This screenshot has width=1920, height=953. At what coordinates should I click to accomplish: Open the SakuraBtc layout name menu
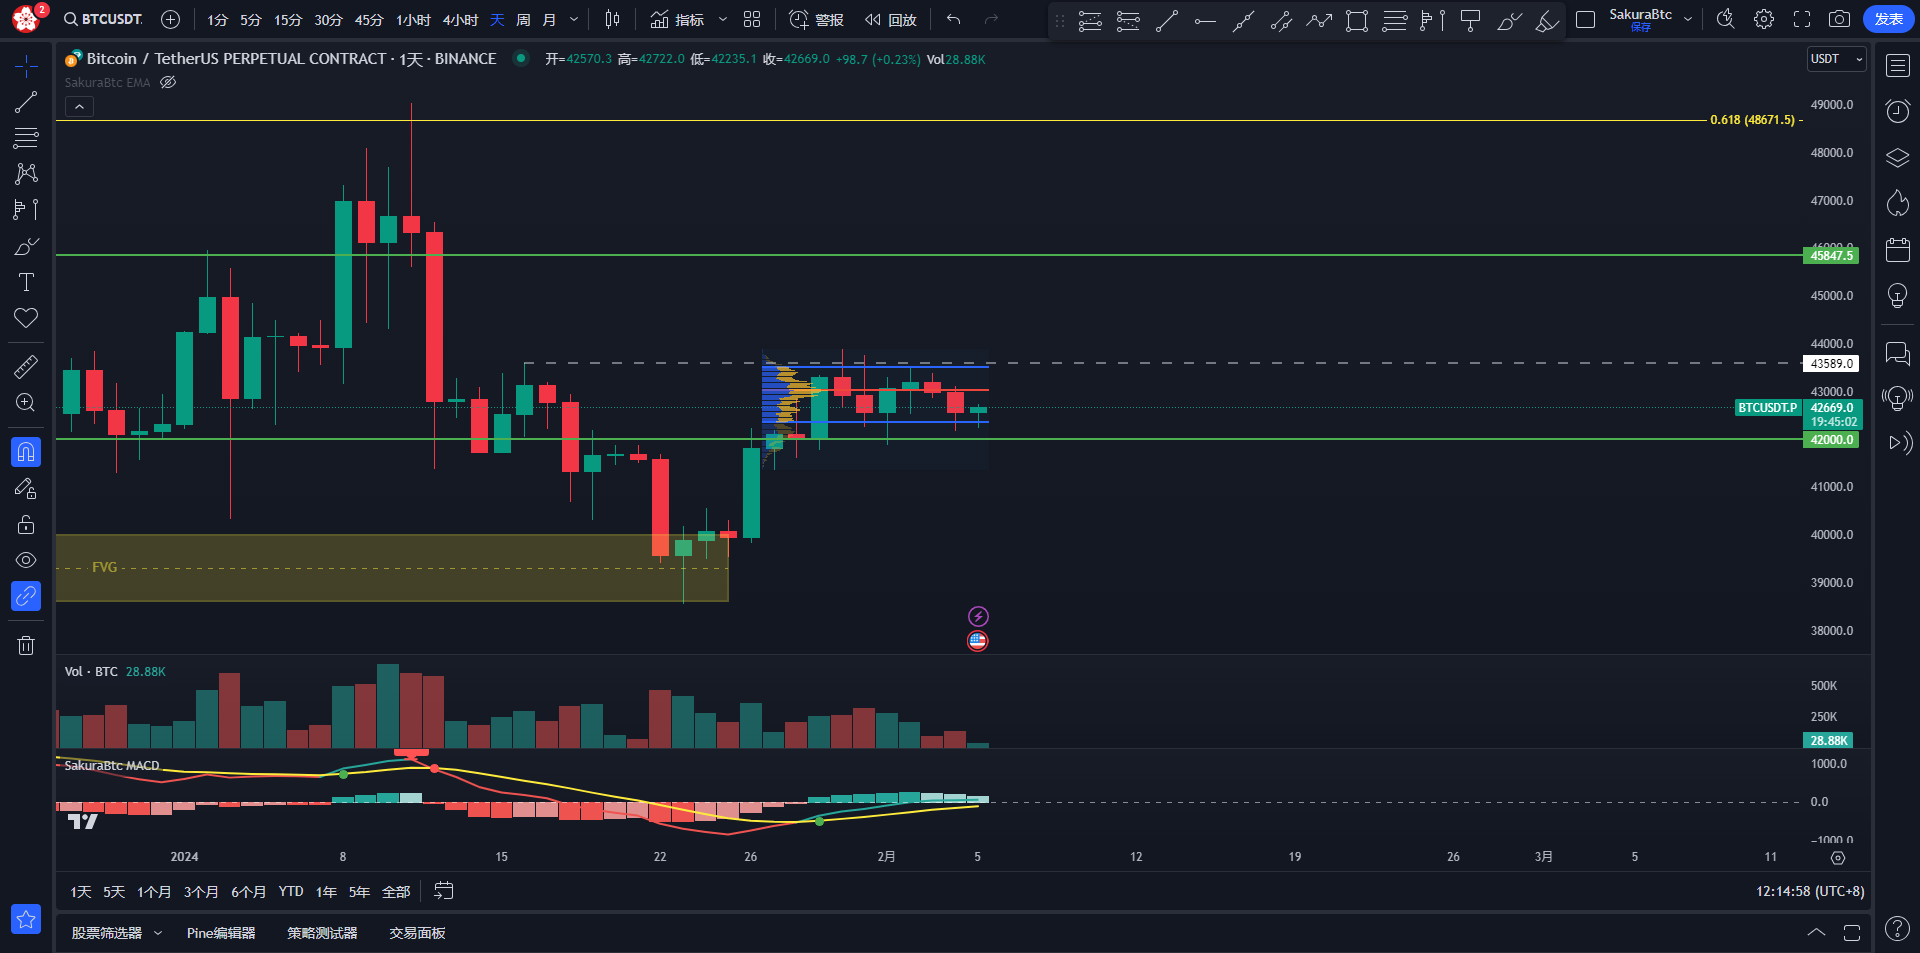1640,19
